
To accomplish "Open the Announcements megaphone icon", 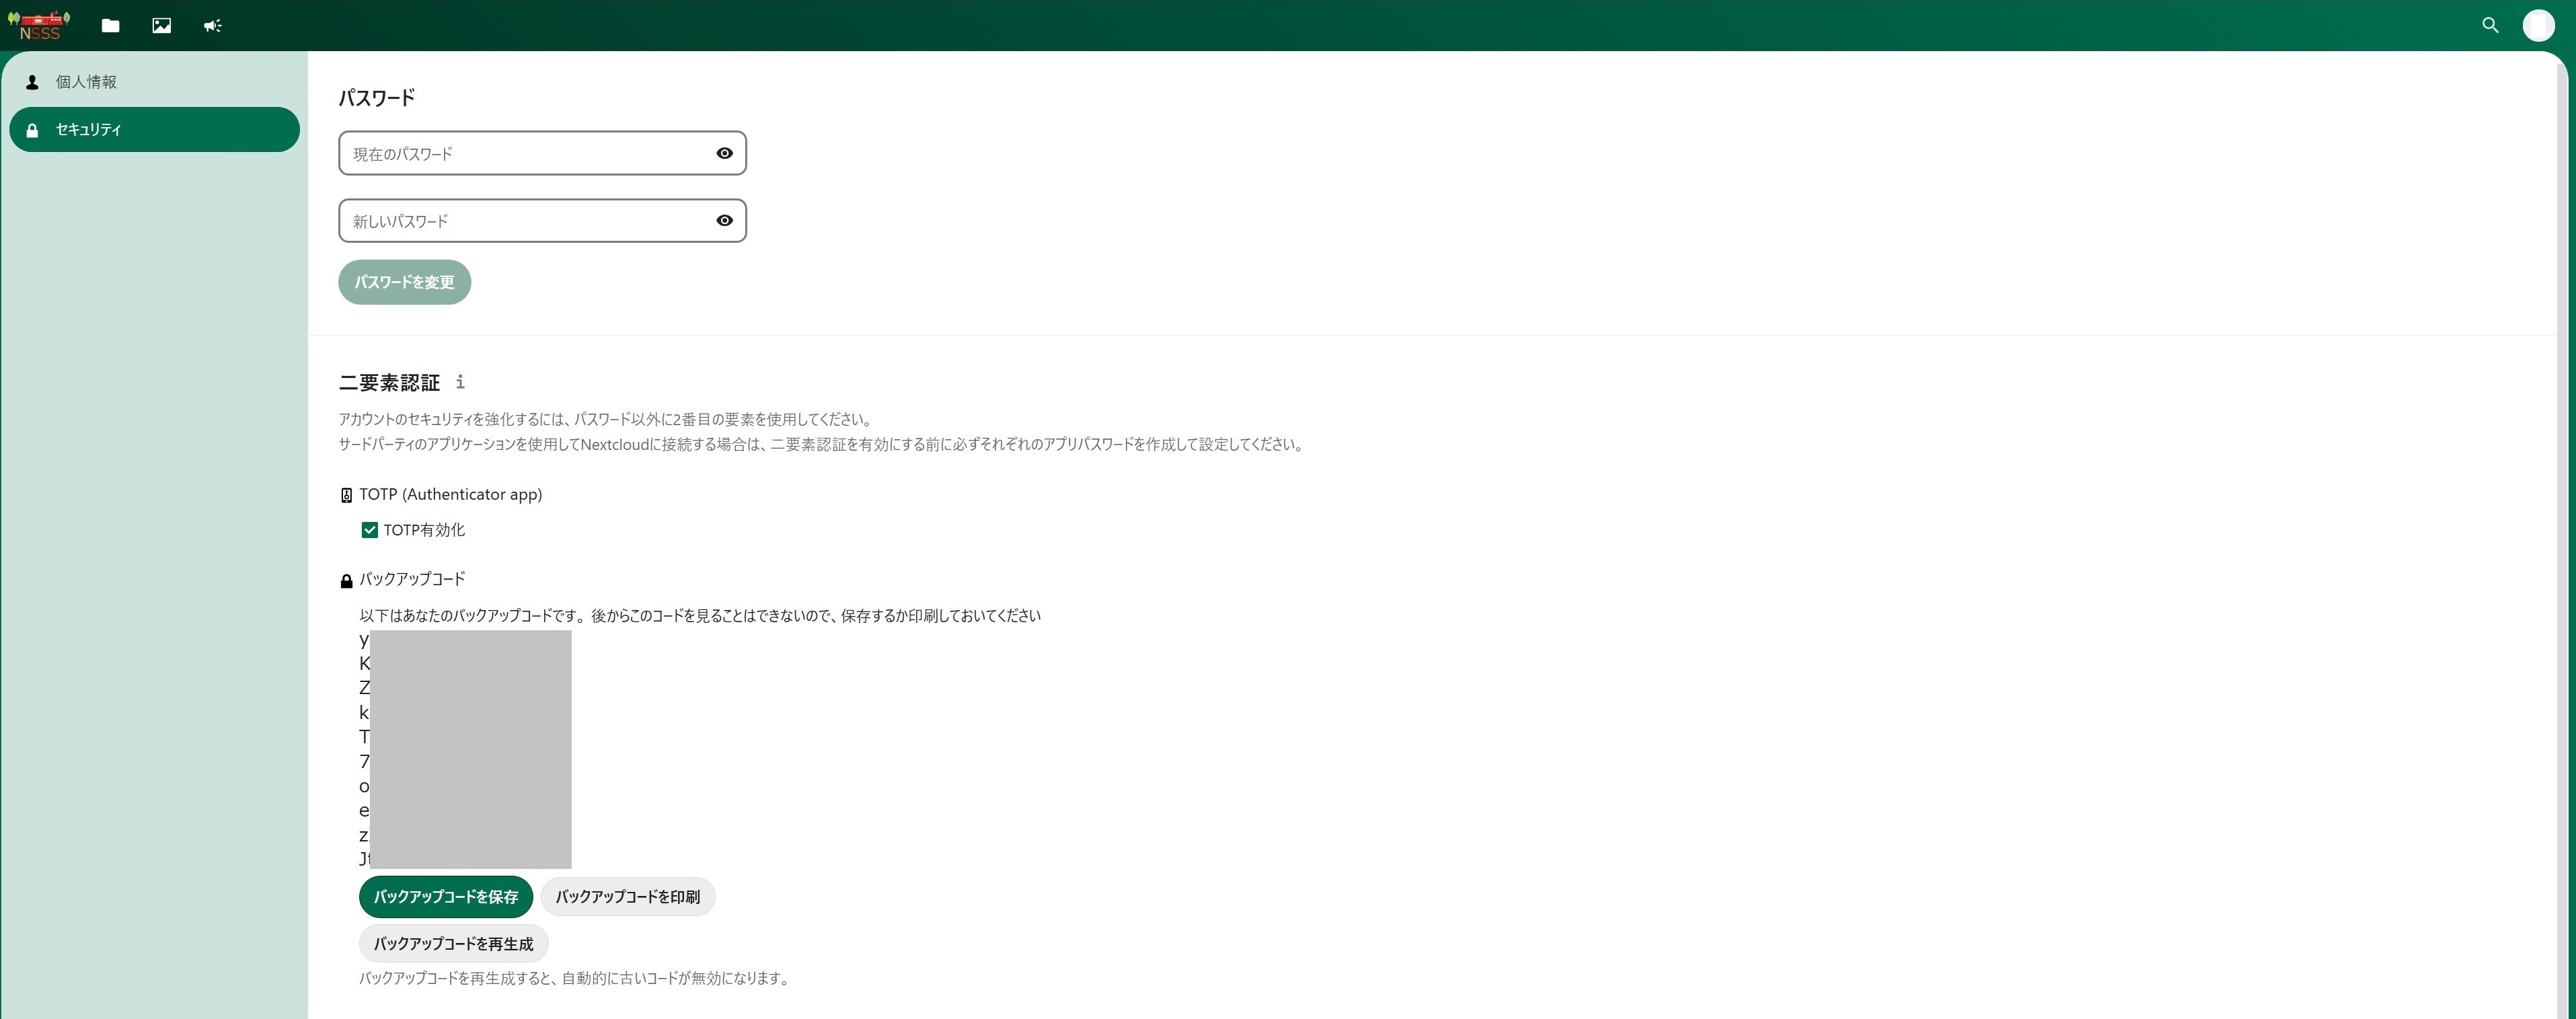I will 212,26.
